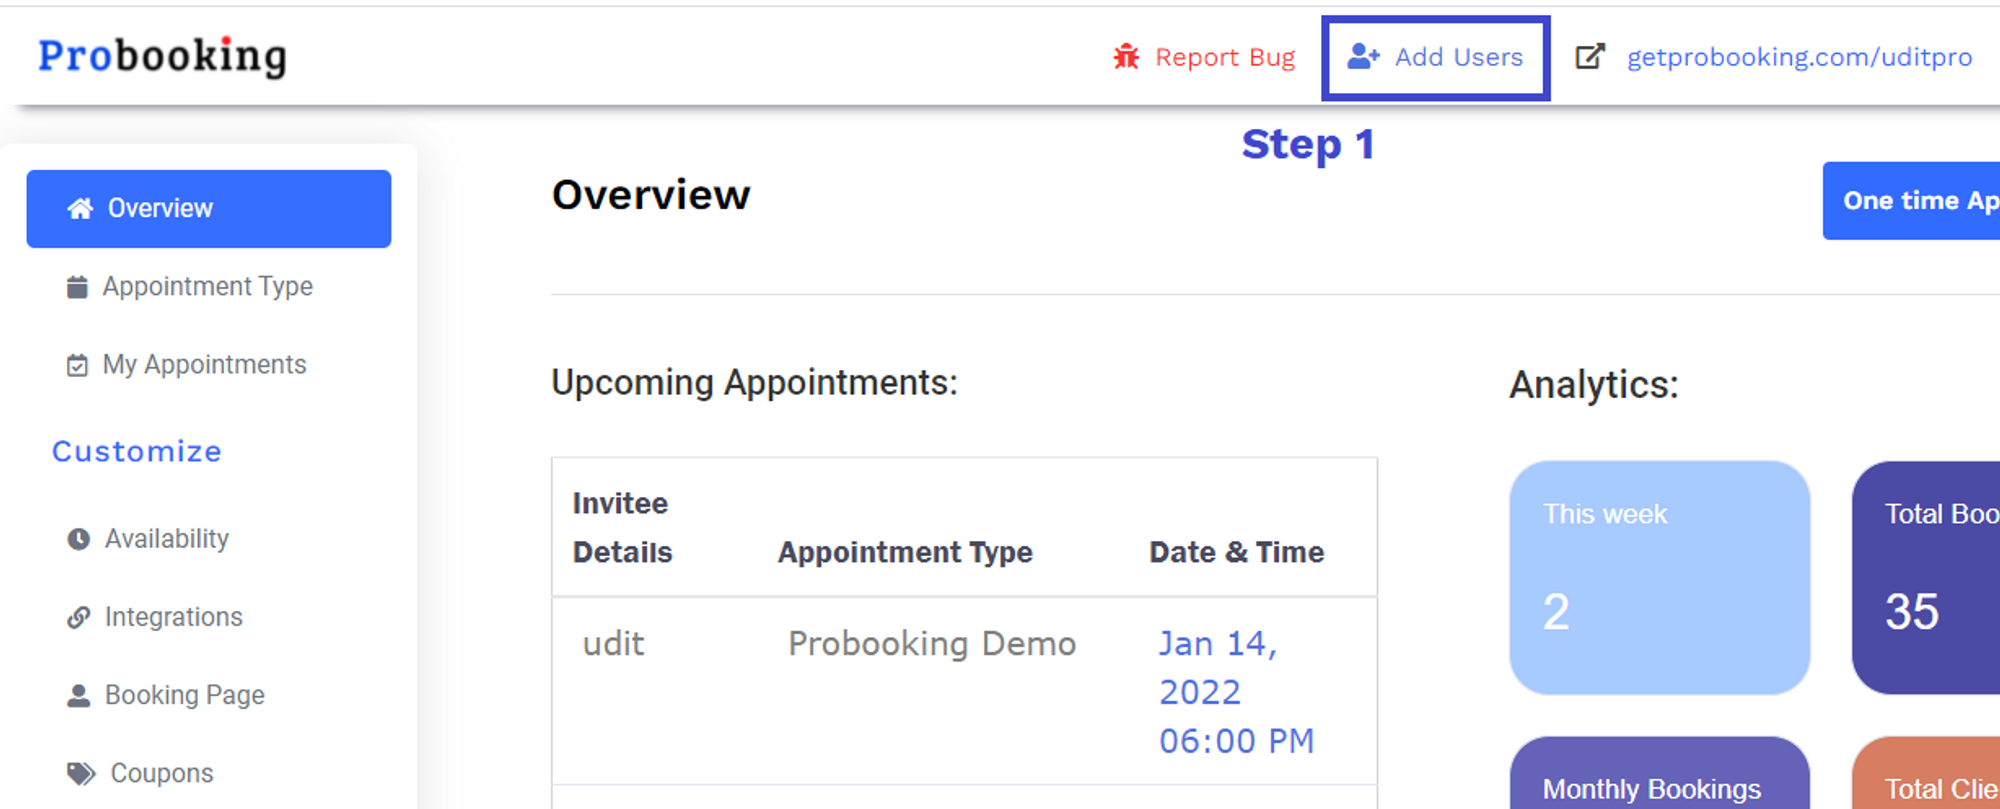Open Appointment Type menu item

point(207,286)
